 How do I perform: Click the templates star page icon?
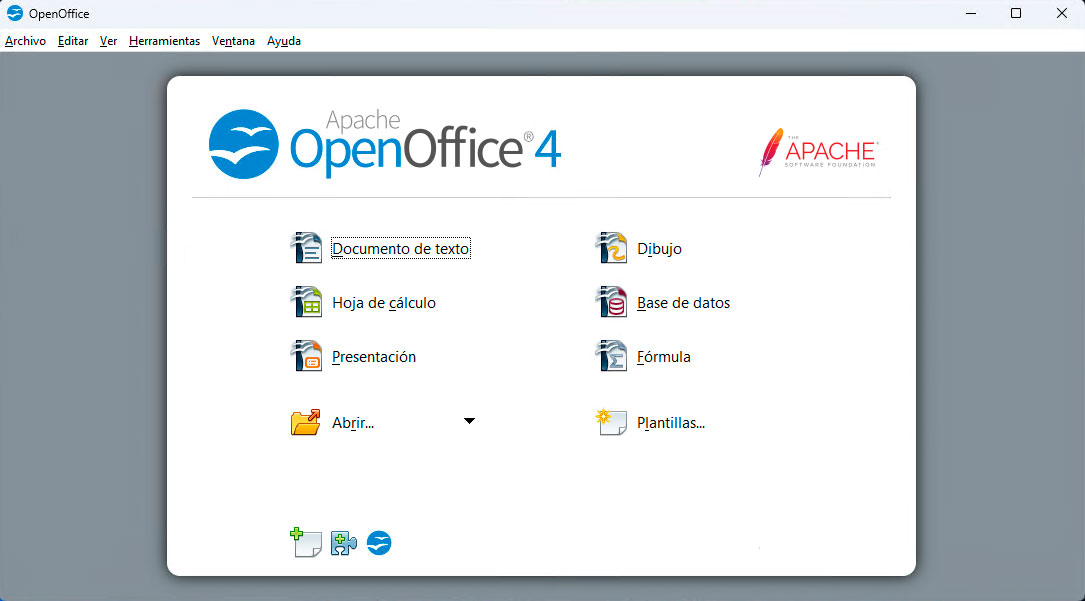611,422
